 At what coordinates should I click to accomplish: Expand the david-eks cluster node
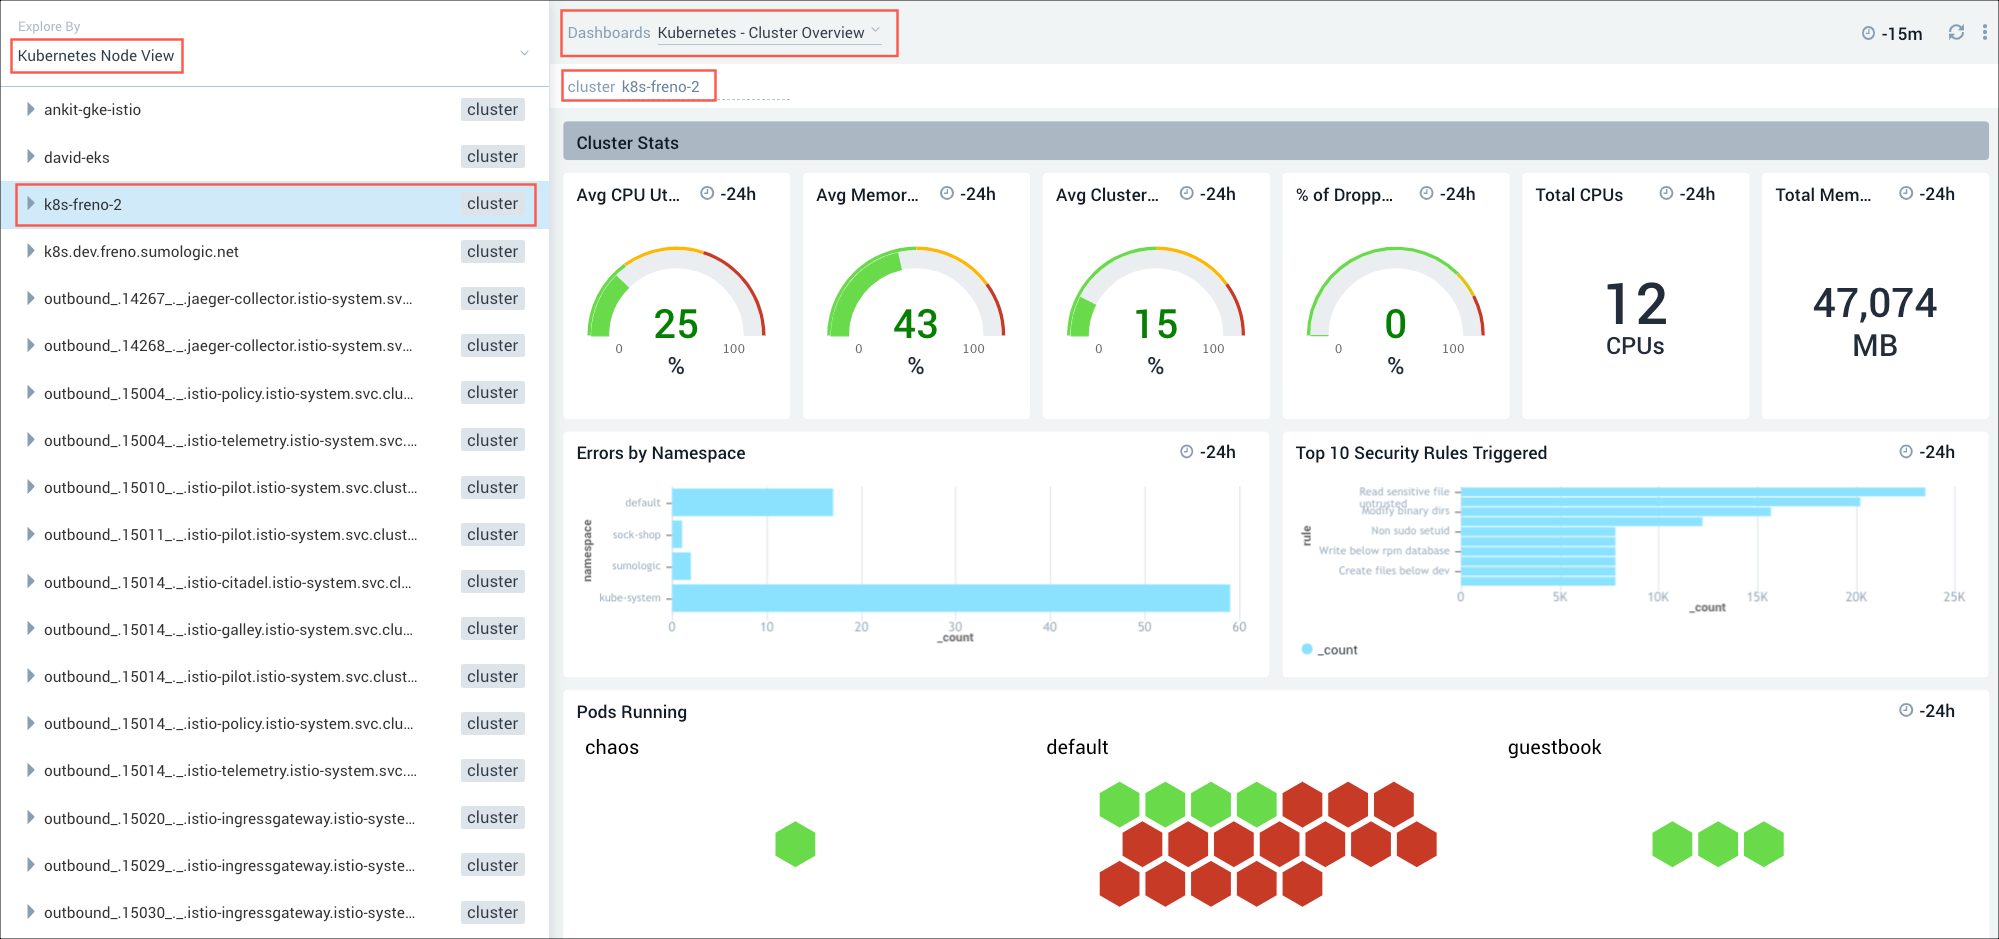30,157
